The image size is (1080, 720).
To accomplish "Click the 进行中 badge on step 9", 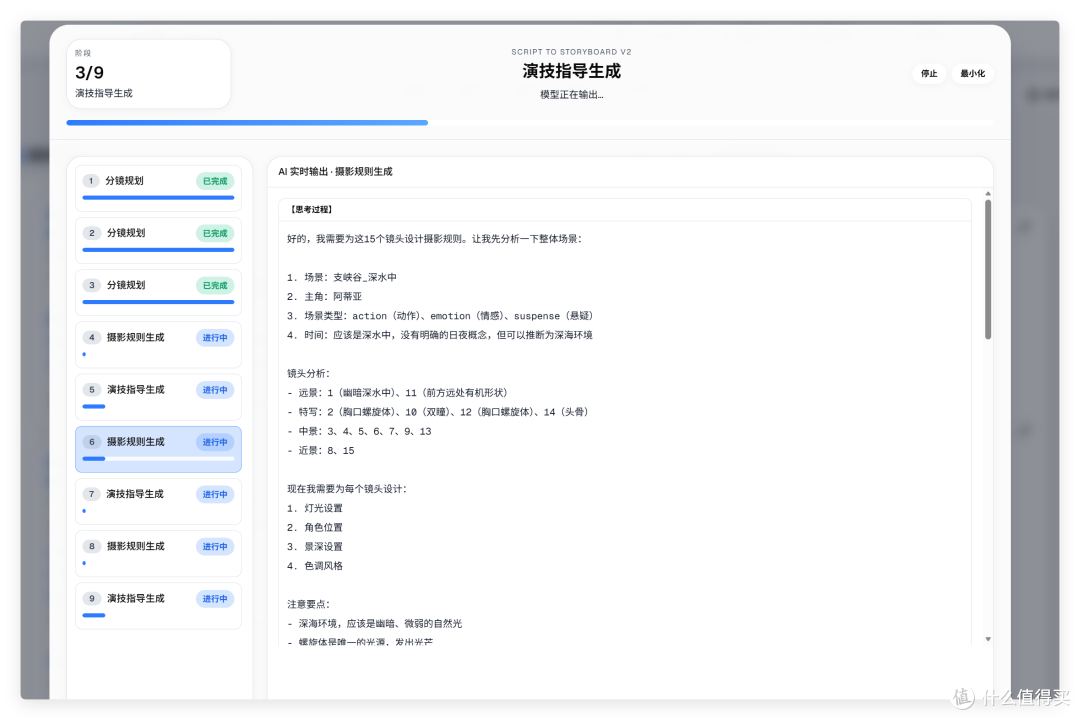I will (215, 599).
